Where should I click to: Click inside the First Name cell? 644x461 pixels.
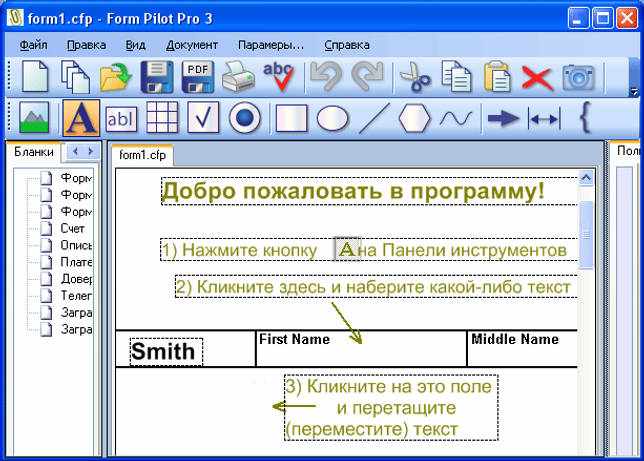coord(361,348)
